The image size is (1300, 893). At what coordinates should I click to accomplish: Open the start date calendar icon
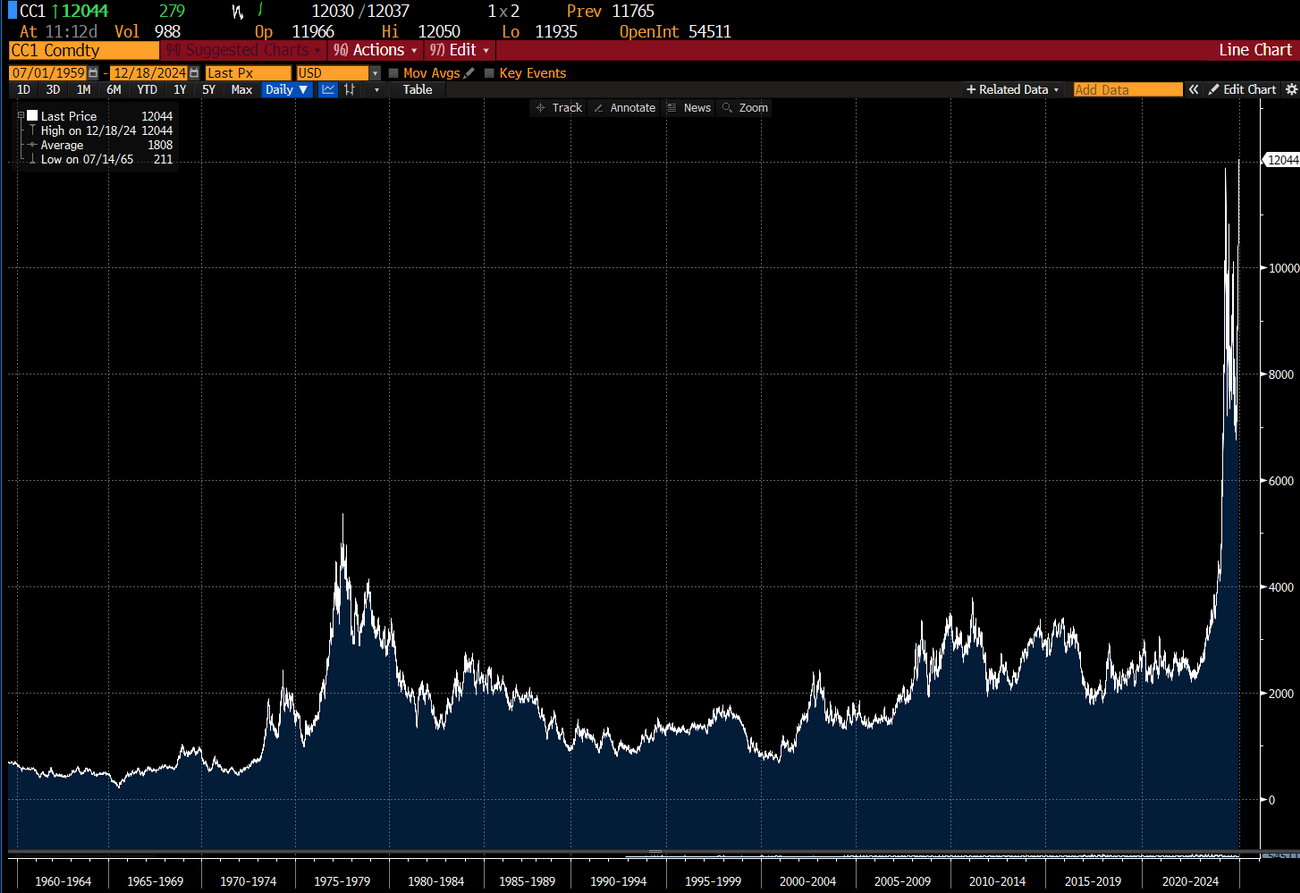point(93,73)
